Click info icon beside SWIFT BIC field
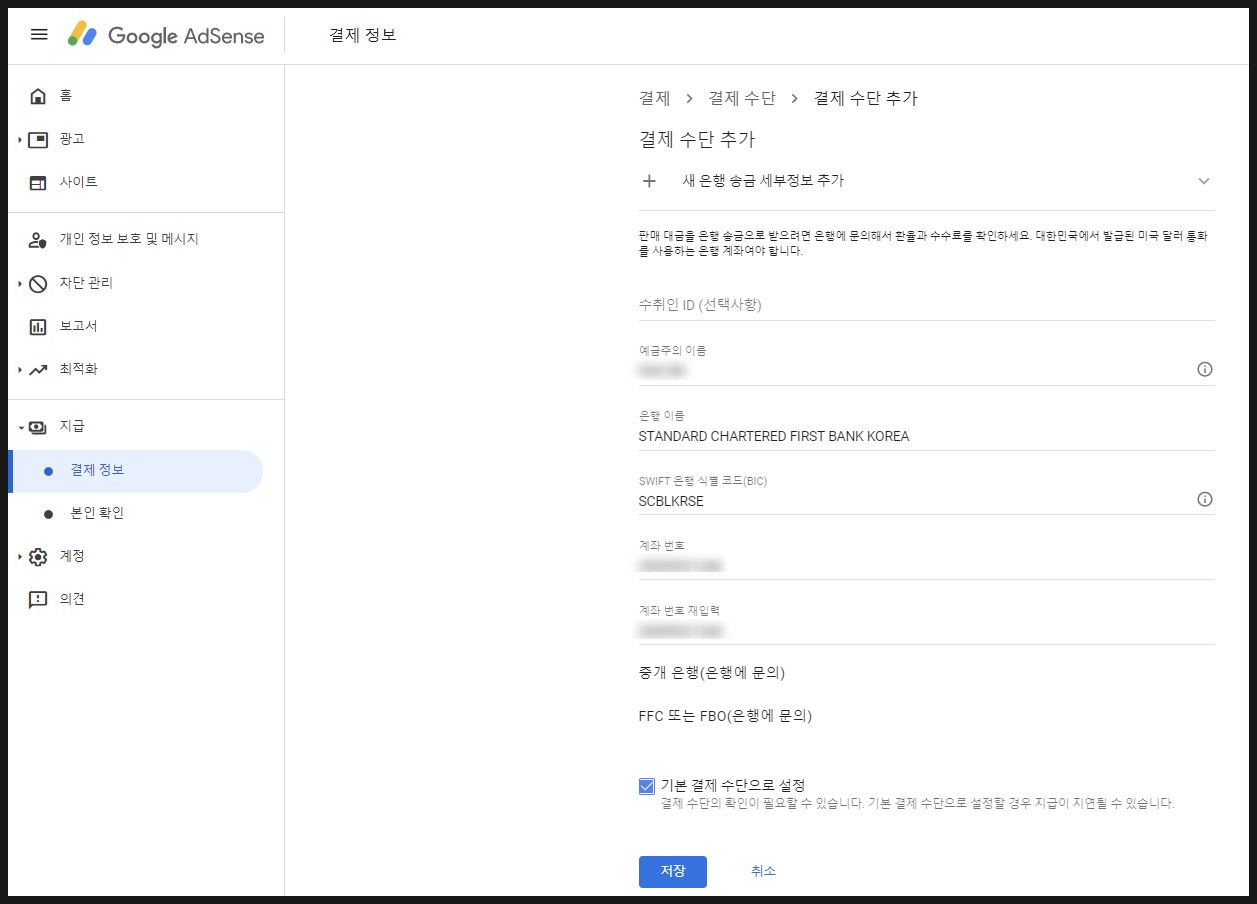This screenshot has width=1257, height=904. 1205,499
